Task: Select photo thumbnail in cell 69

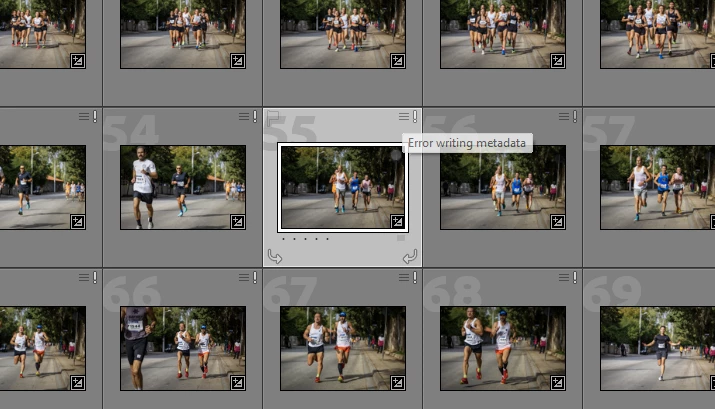Action: tap(658, 348)
